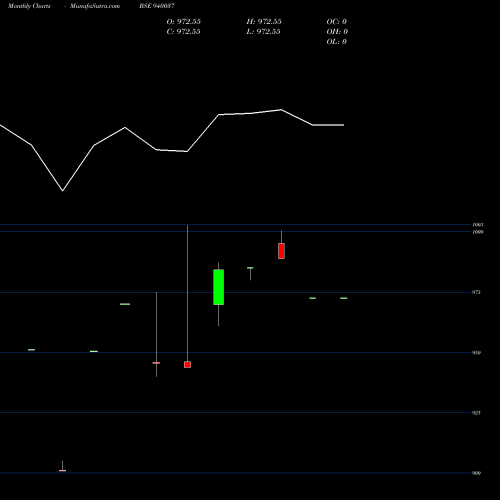Select the 'O: 972.55' open value
The width and height of the screenshot is (500, 500).
183,22
